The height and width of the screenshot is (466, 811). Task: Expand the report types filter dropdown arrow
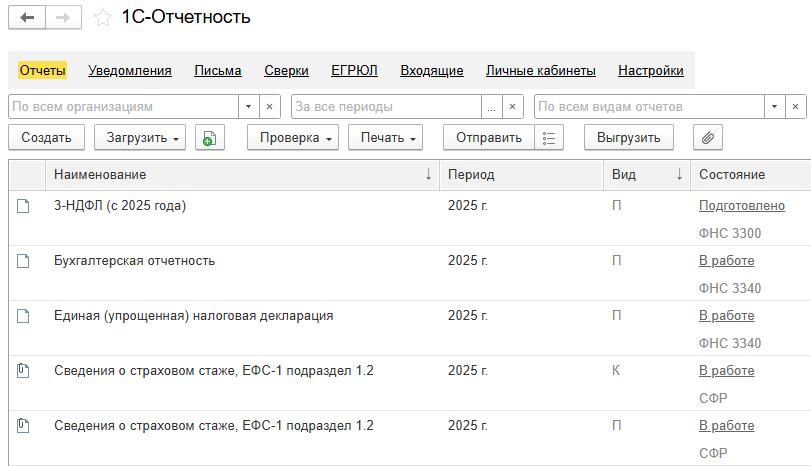click(x=774, y=107)
